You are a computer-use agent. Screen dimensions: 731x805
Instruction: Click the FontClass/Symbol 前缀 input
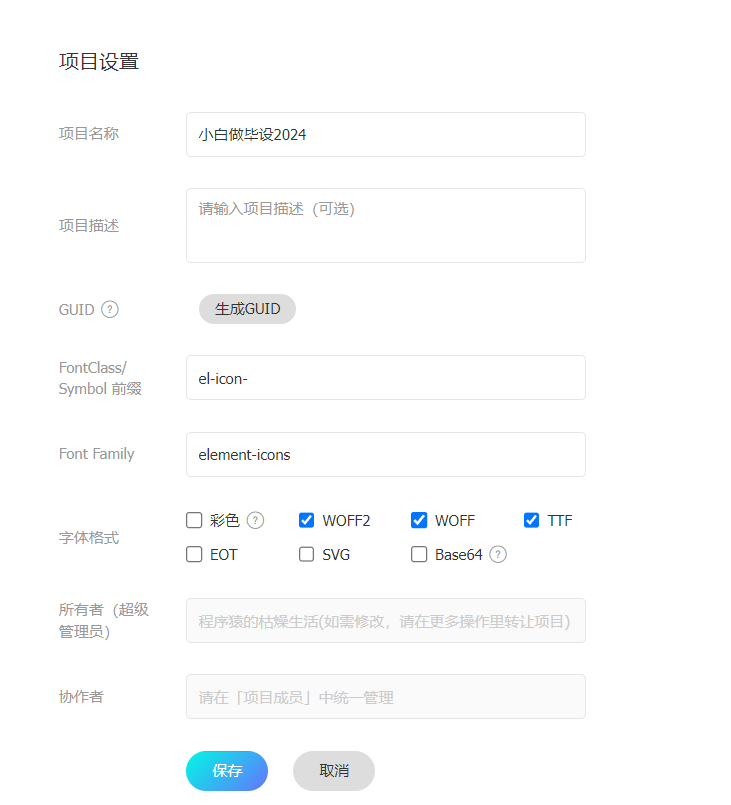point(386,377)
